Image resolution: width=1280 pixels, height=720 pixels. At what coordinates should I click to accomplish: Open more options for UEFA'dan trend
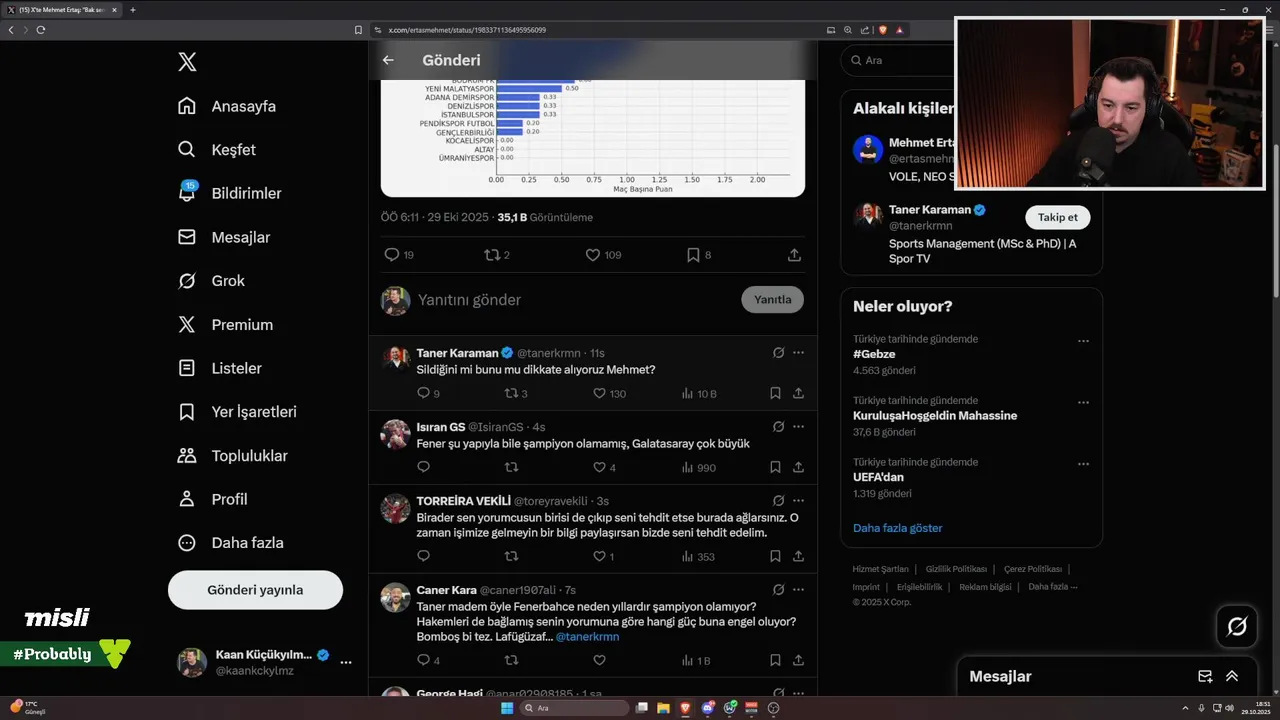tap(1083, 464)
